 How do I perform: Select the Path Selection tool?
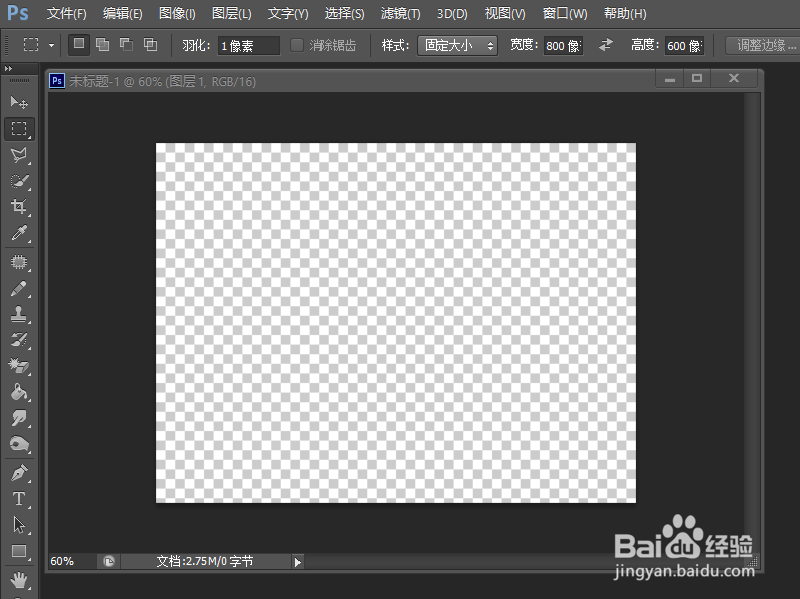(x=19, y=525)
